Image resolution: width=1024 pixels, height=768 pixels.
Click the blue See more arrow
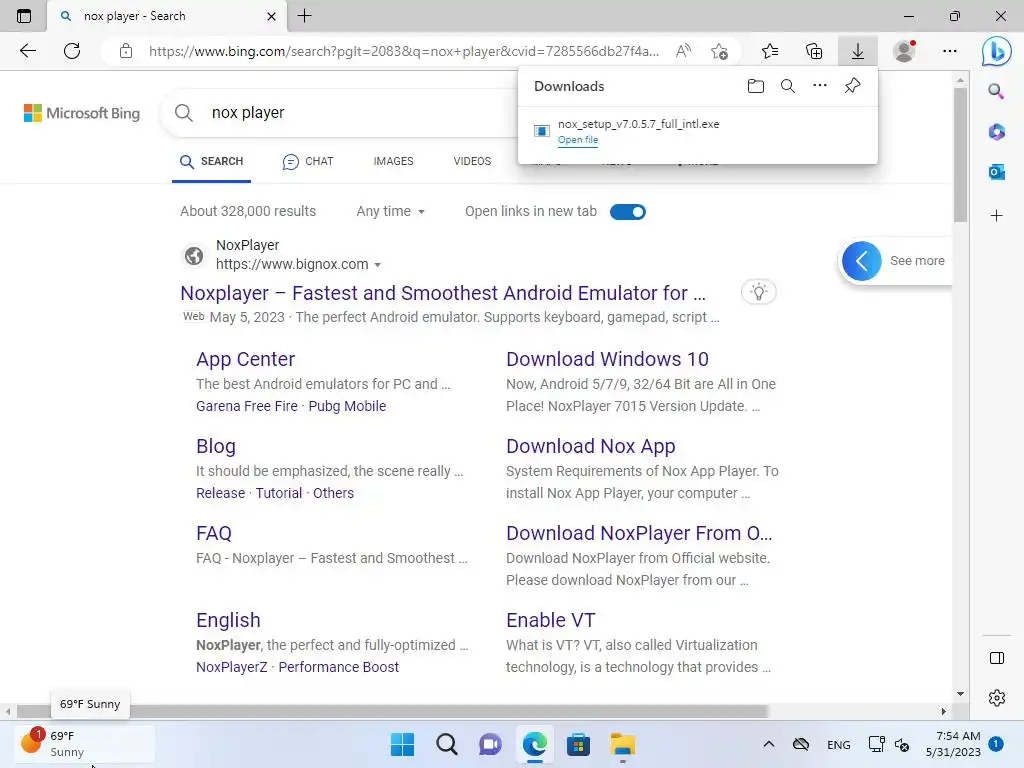coord(861,261)
